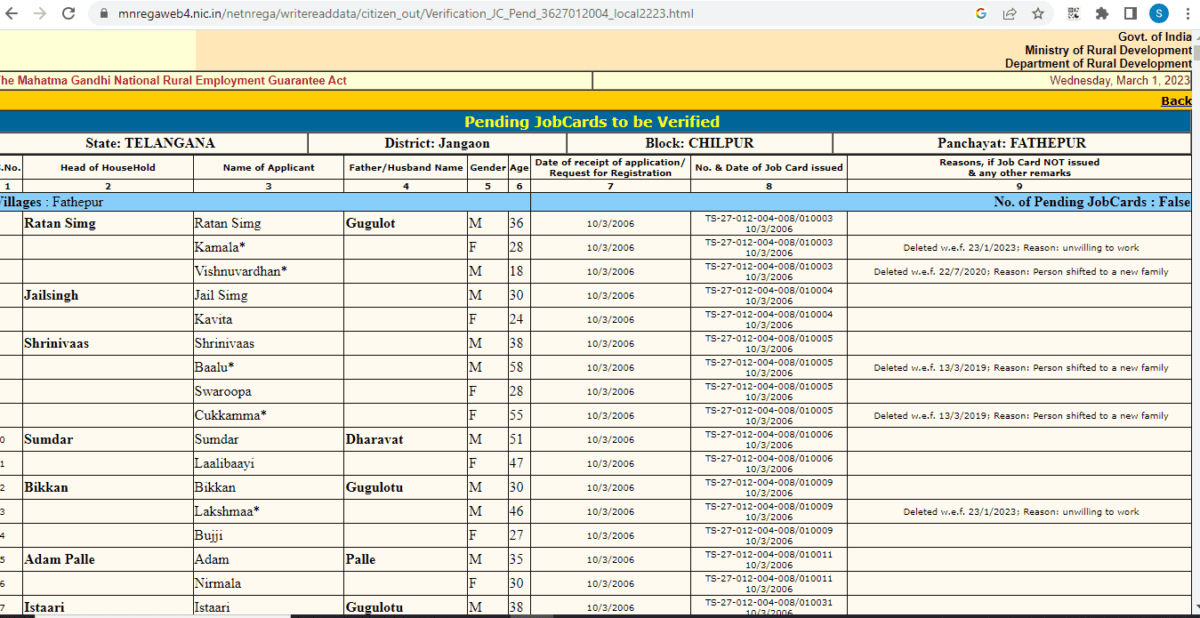Click the browser back arrow

click(11, 13)
